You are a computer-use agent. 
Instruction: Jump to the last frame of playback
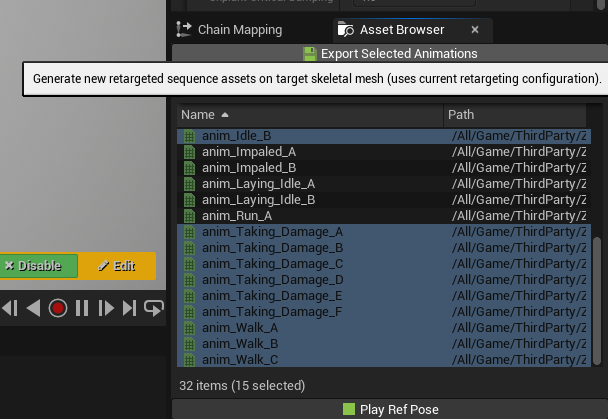tap(130, 309)
